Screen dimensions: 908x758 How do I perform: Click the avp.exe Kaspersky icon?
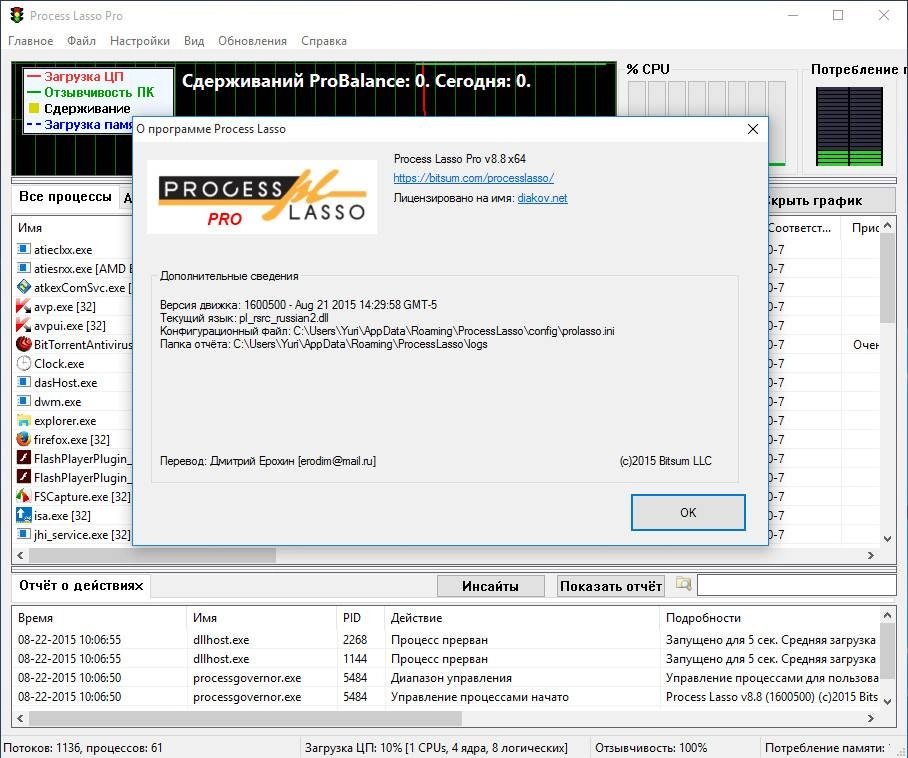tap(23, 306)
